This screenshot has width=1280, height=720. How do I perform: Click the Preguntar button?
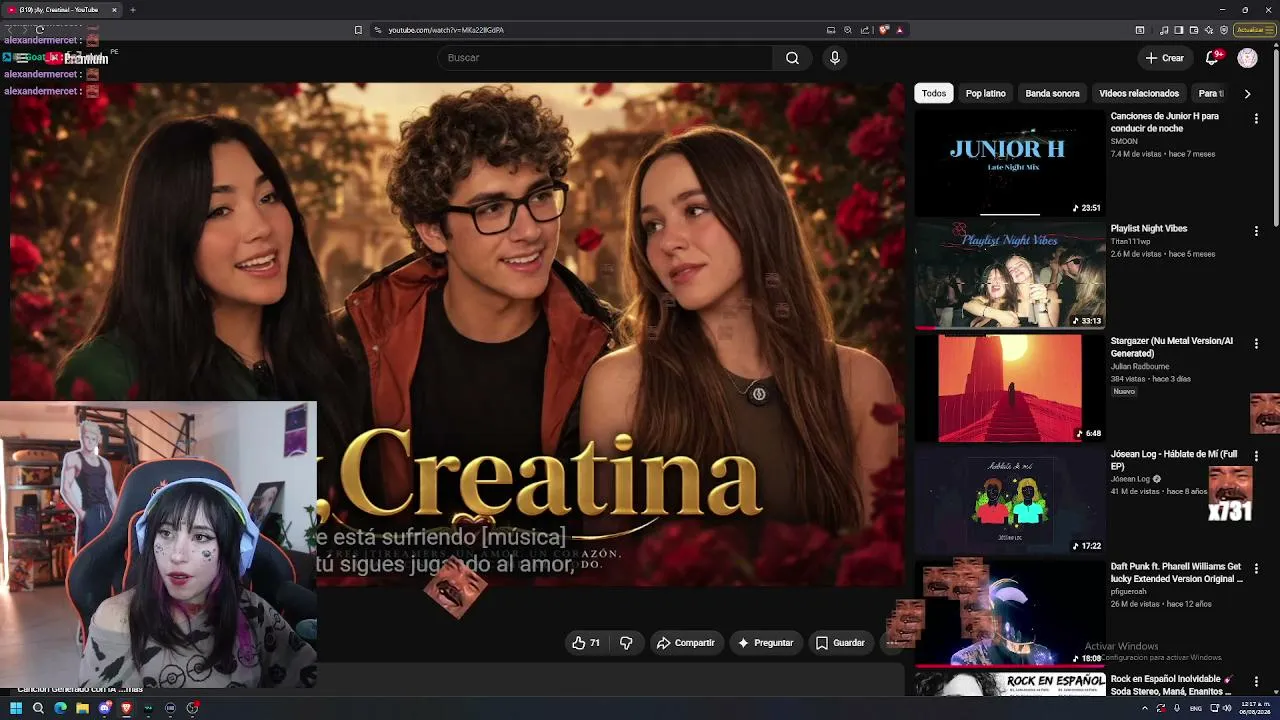click(765, 643)
